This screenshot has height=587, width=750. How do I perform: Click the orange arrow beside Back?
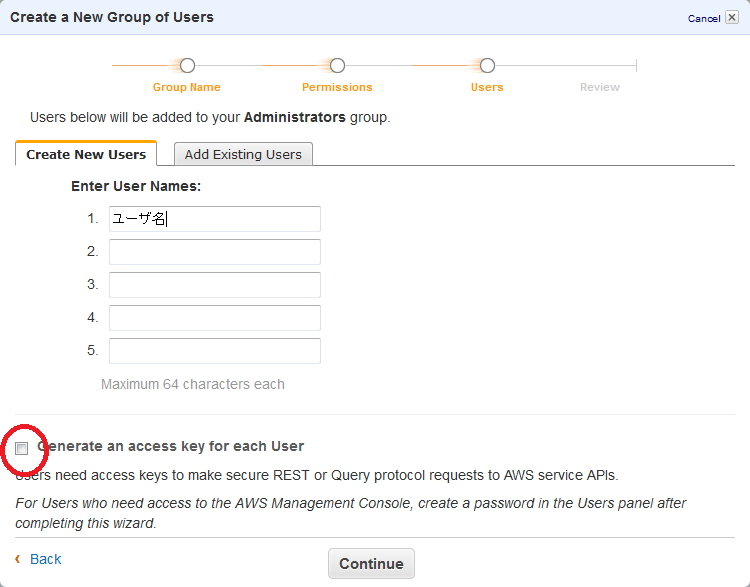[x=18, y=559]
